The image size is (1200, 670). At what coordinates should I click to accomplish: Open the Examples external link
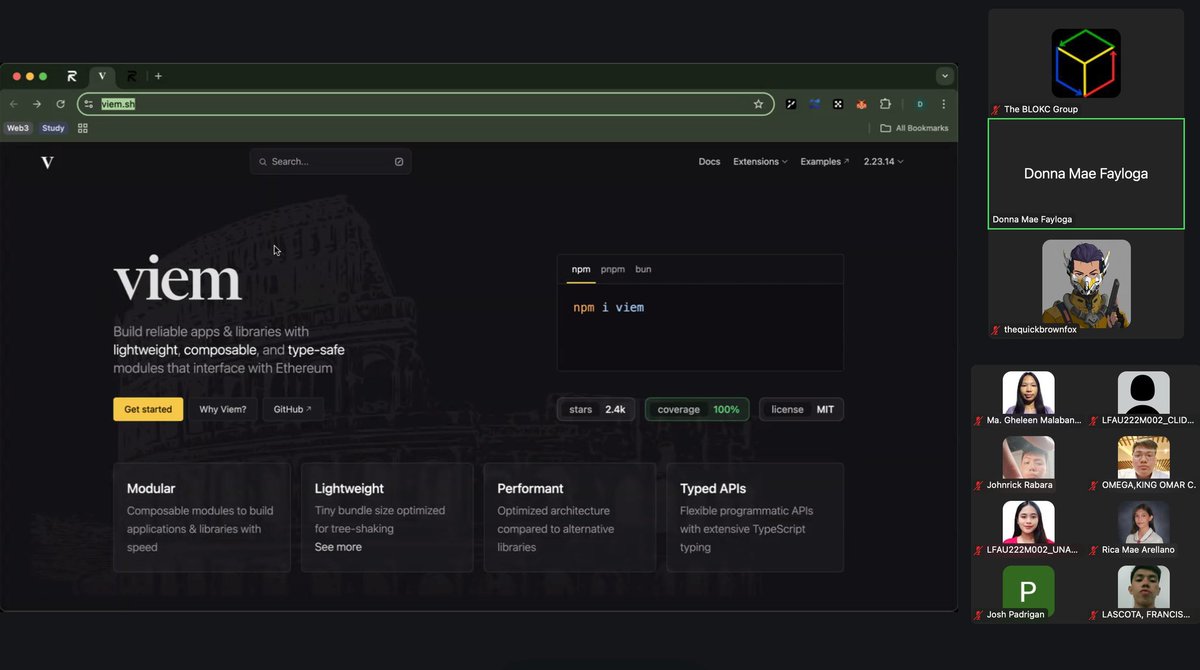point(825,161)
